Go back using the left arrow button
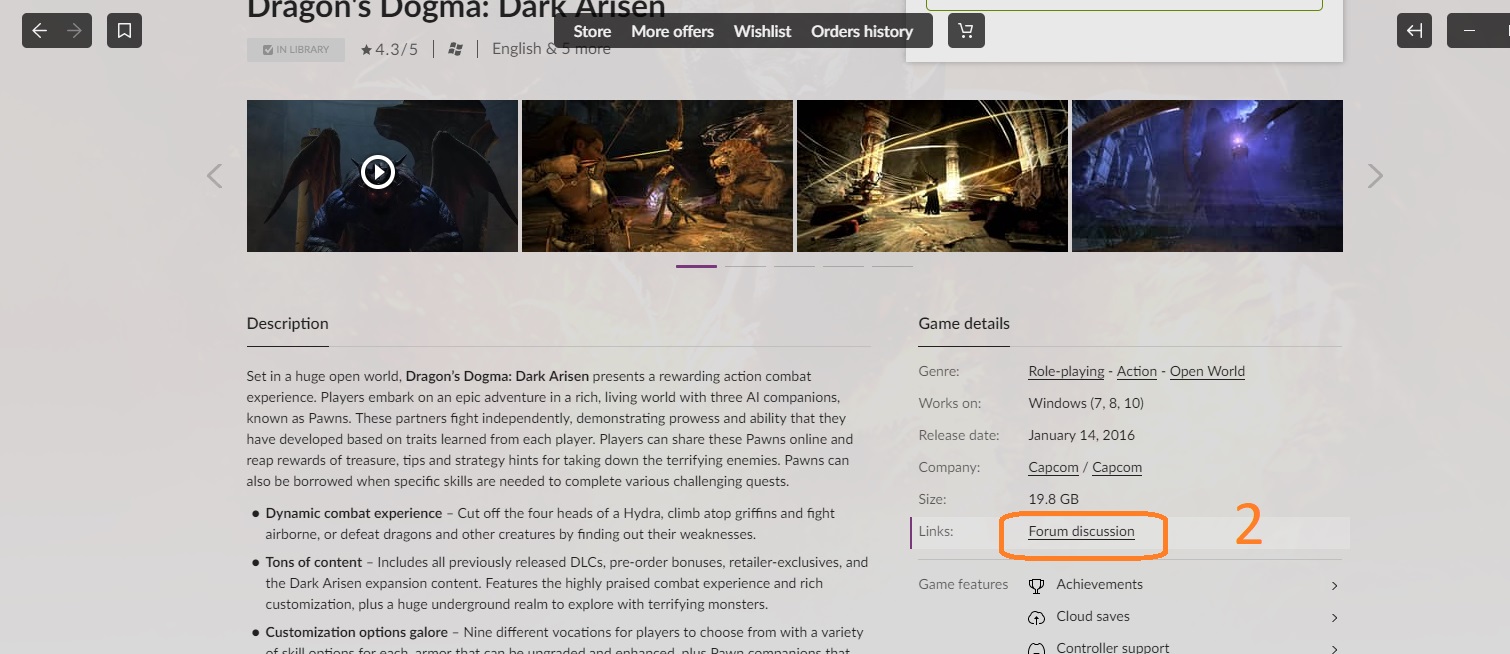1510x654 pixels. tap(40, 31)
